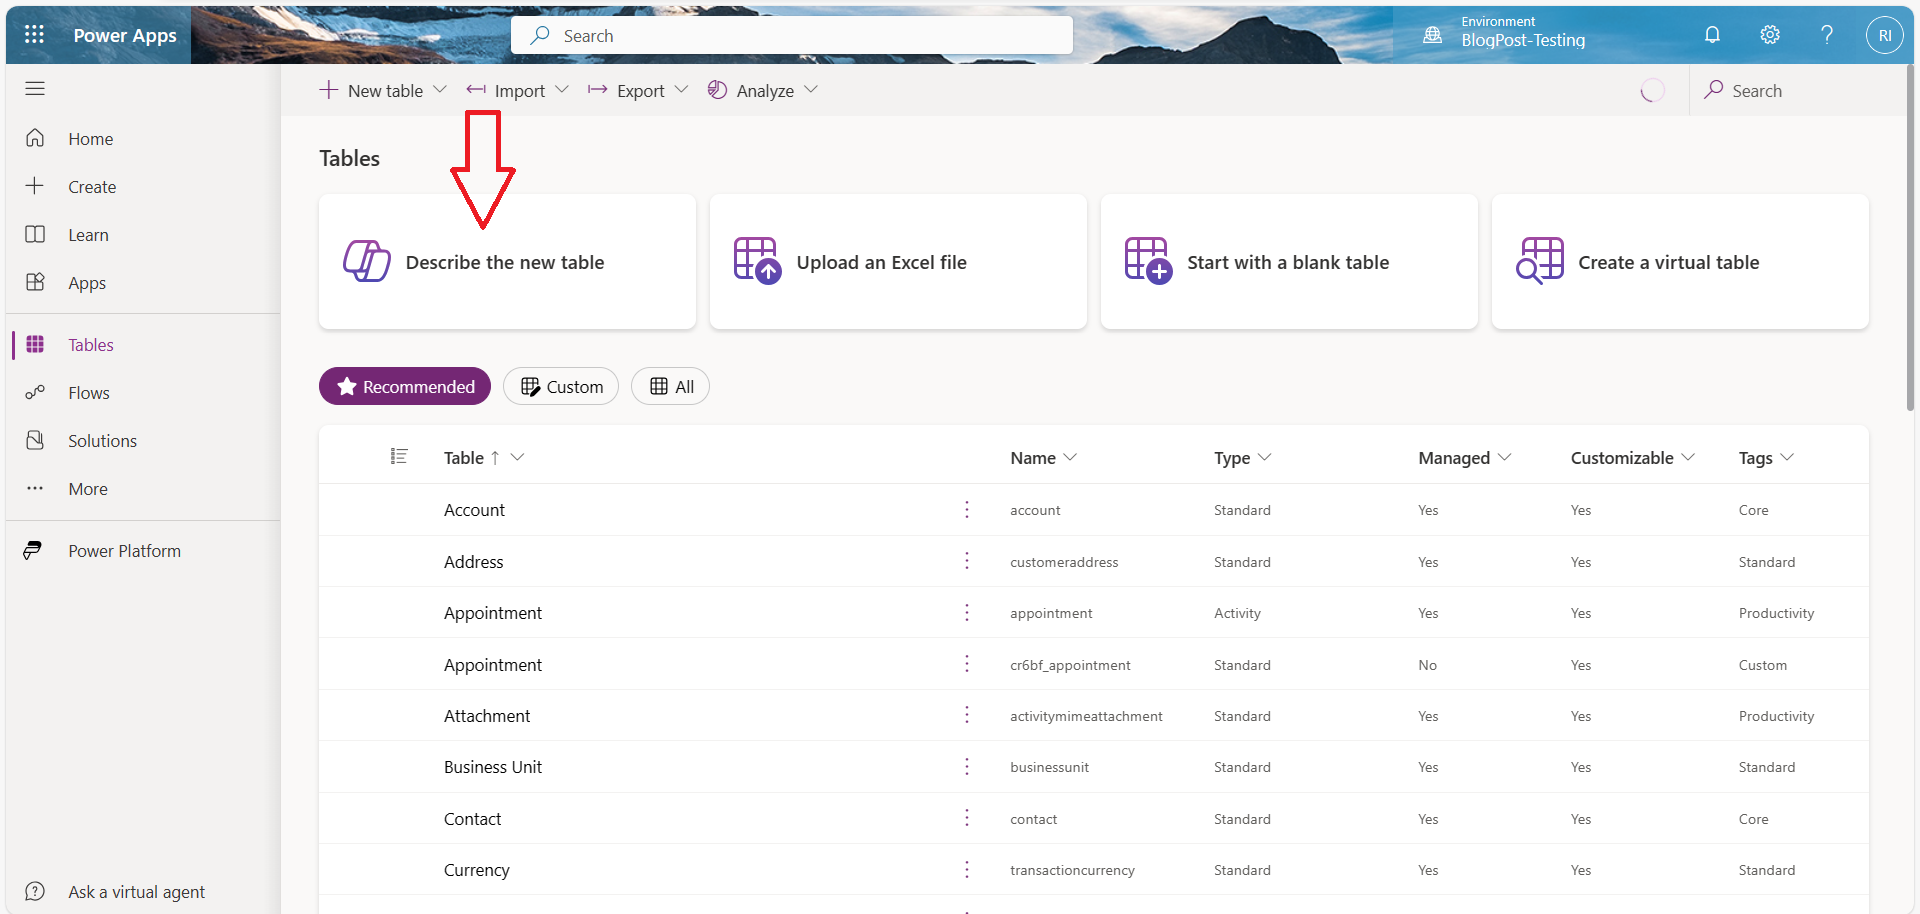Open notifications bell icon

coord(1712,35)
